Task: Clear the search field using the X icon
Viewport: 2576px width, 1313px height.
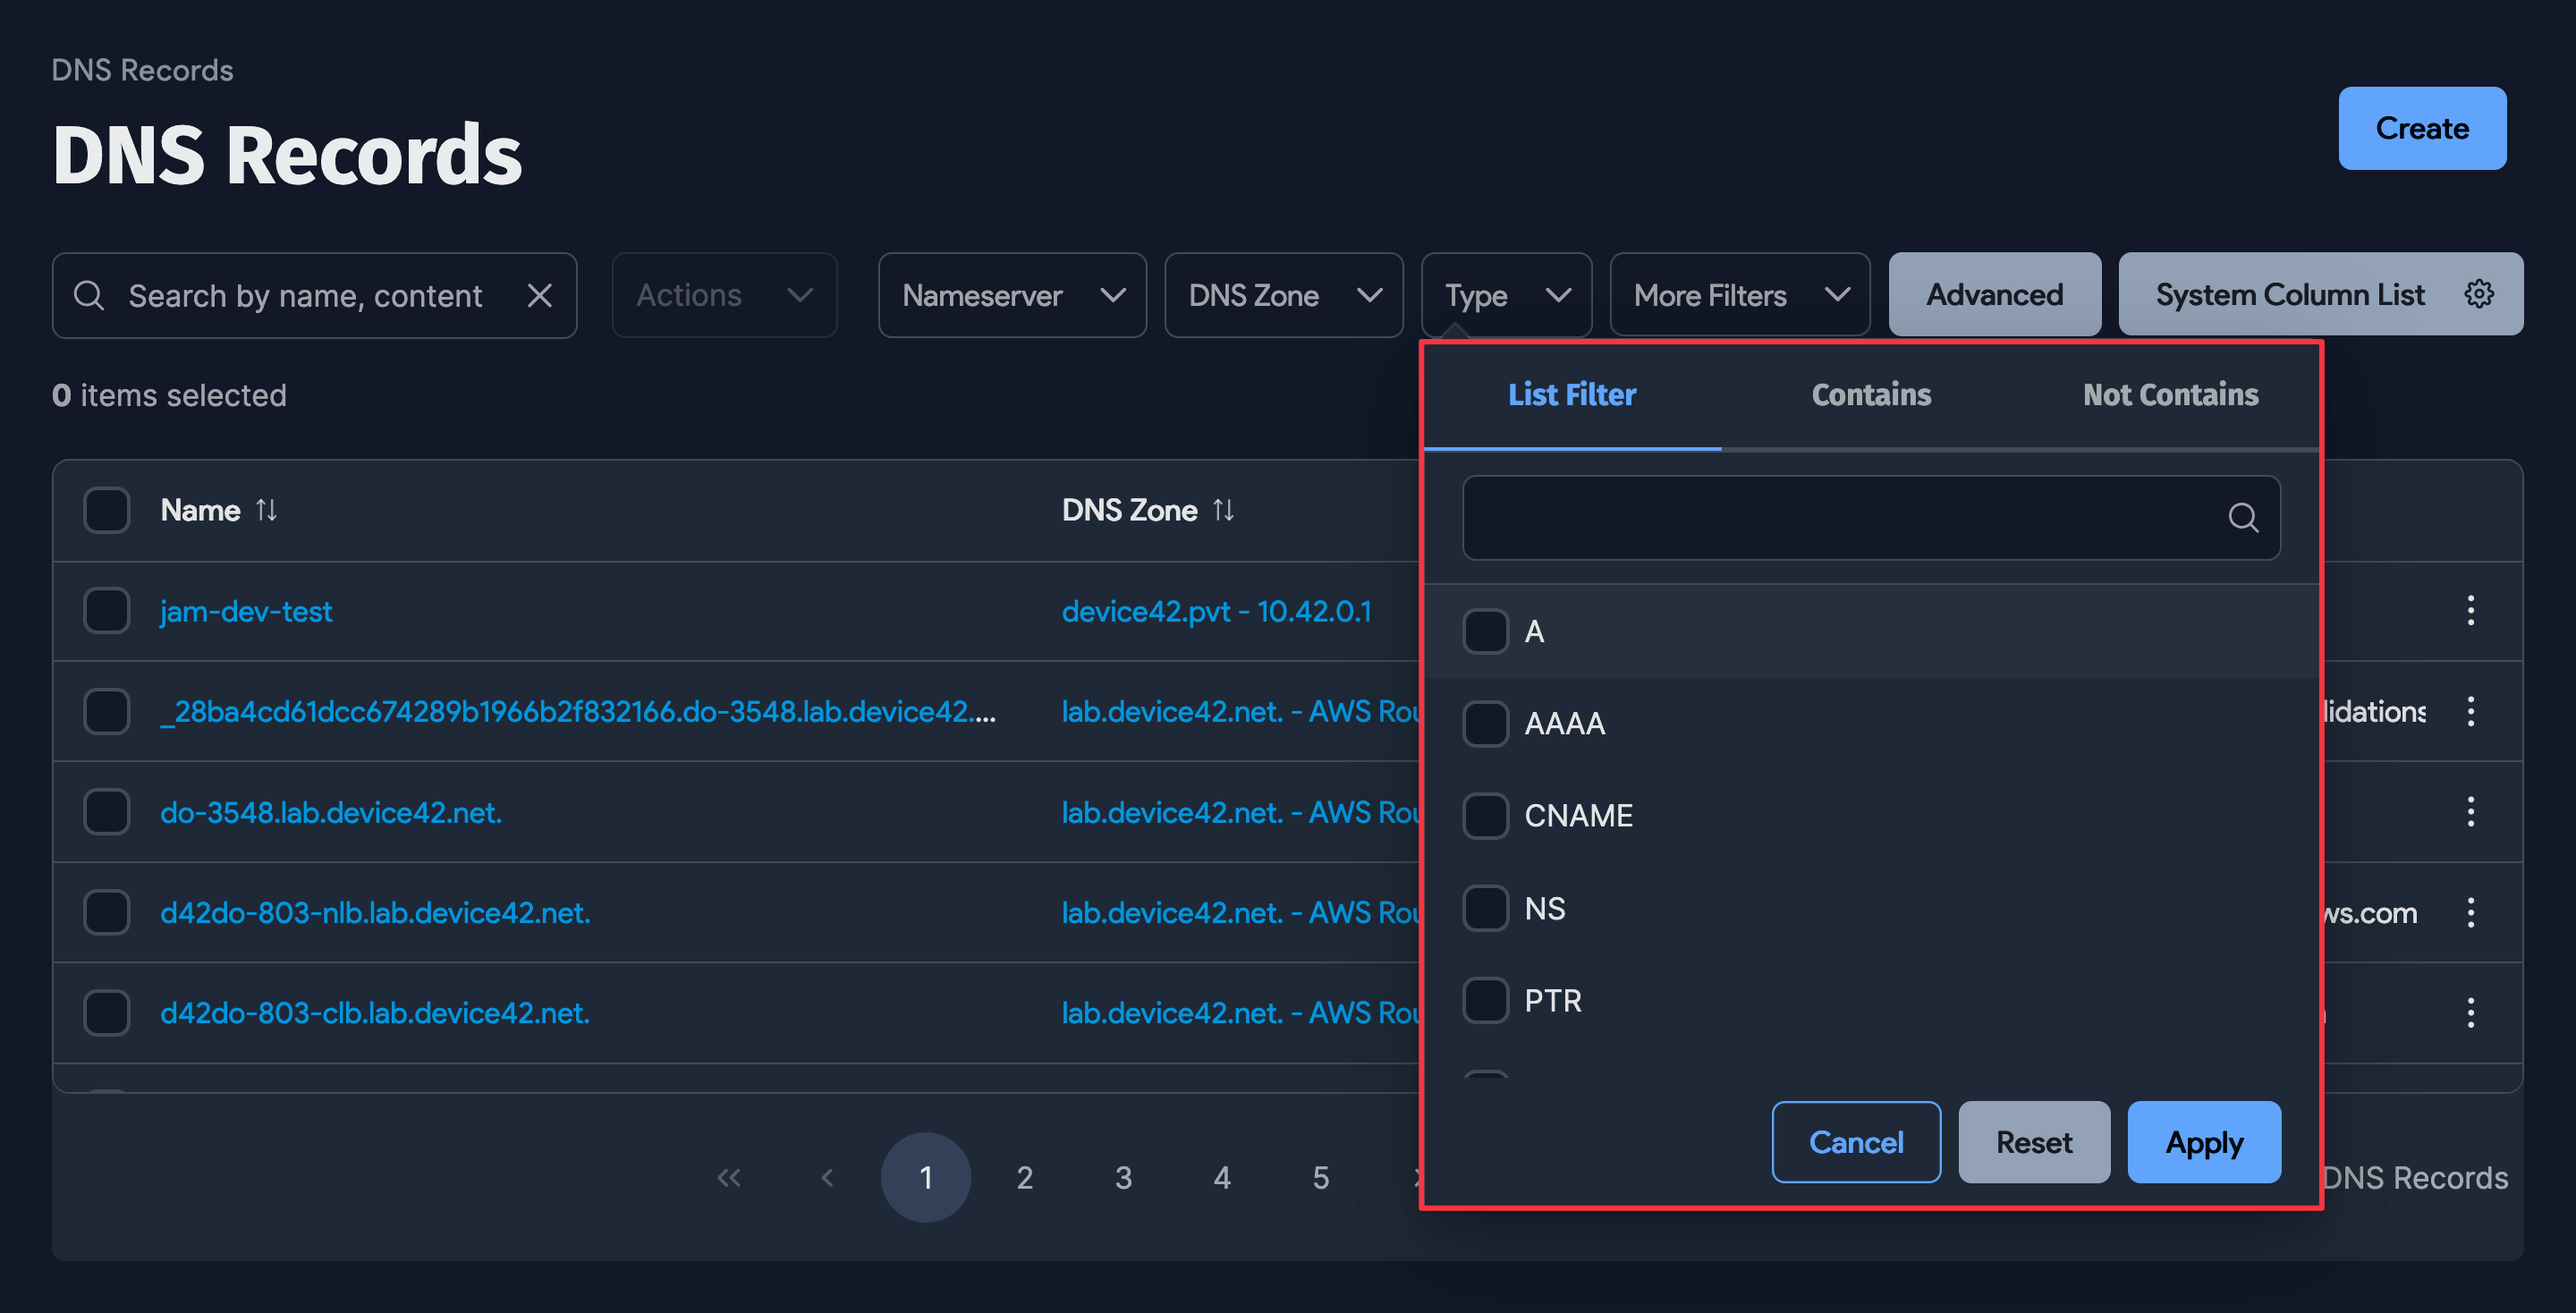Action: (540, 295)
